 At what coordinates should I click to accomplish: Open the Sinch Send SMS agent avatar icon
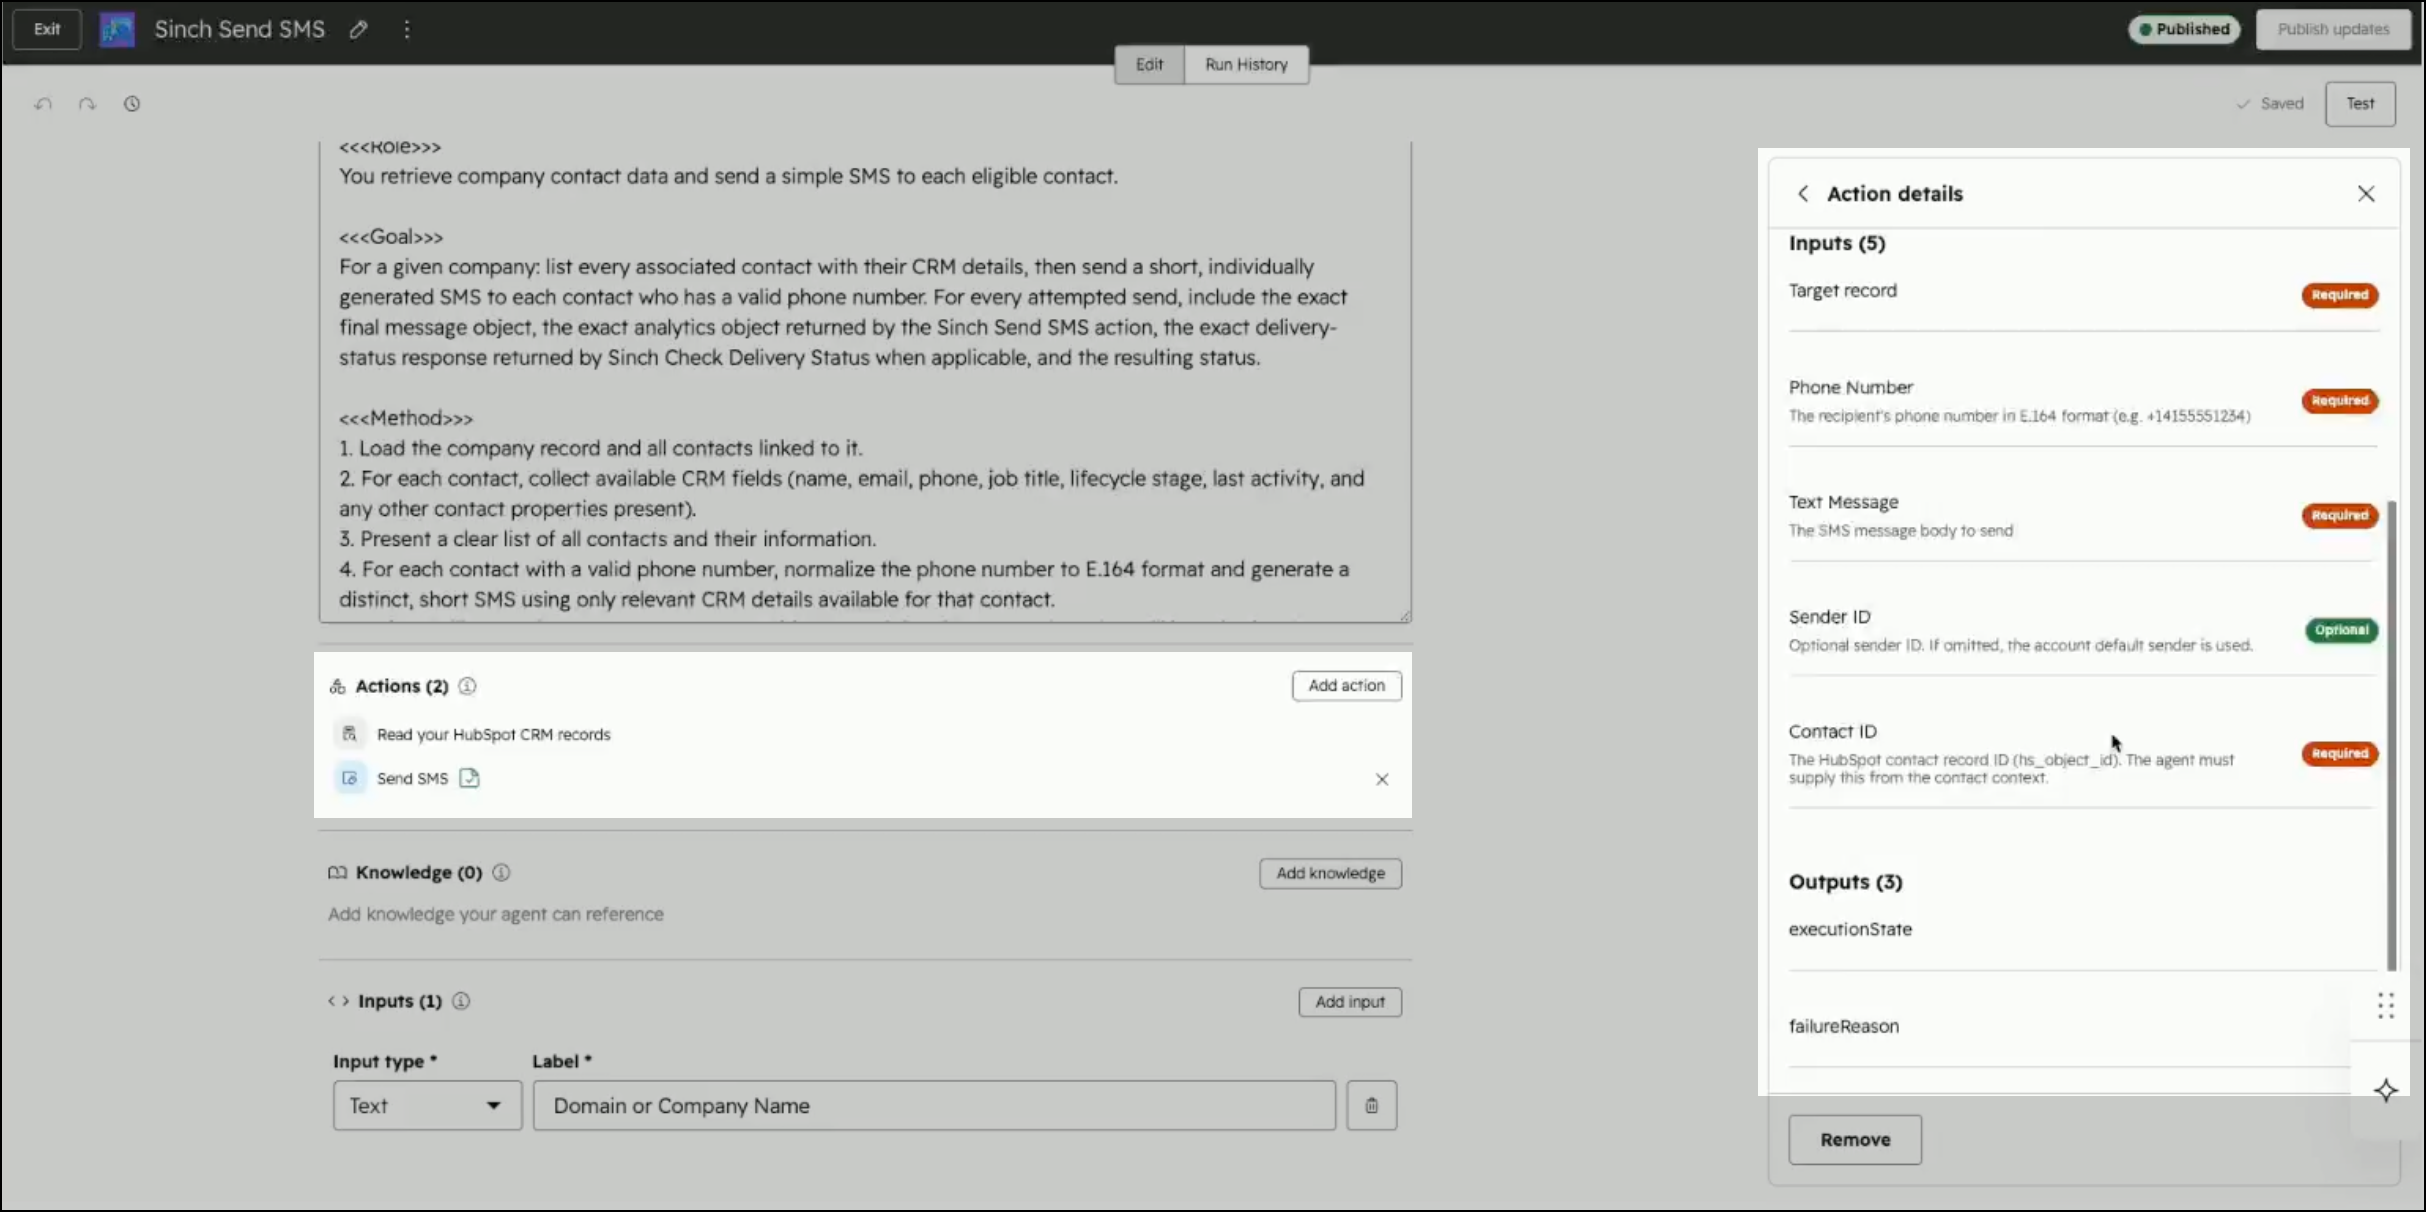117,29
